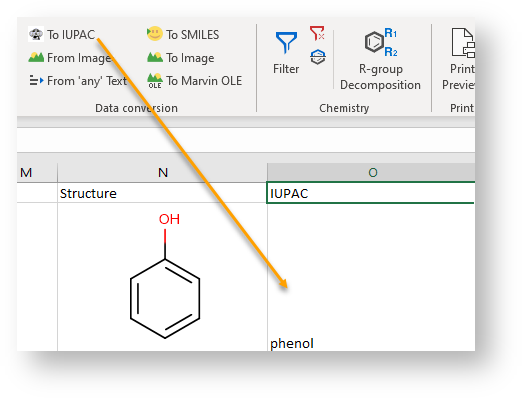The height and width of the screenshot is (399, 523).
Task: Select column M header
Action: coord(37,172)
